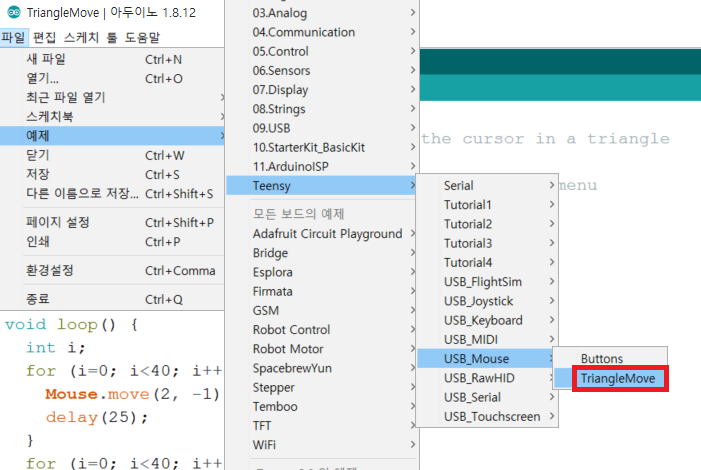
Task: Click the Arduino logo icon in the title bar
Action: tap(14, 12)
